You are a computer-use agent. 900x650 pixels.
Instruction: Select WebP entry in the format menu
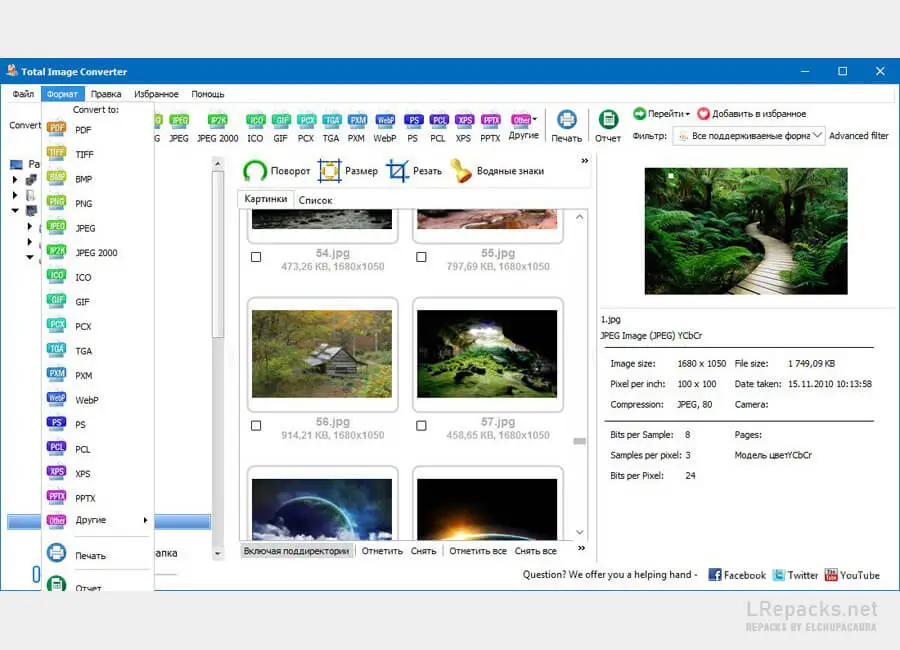click(x=98, y=400)
